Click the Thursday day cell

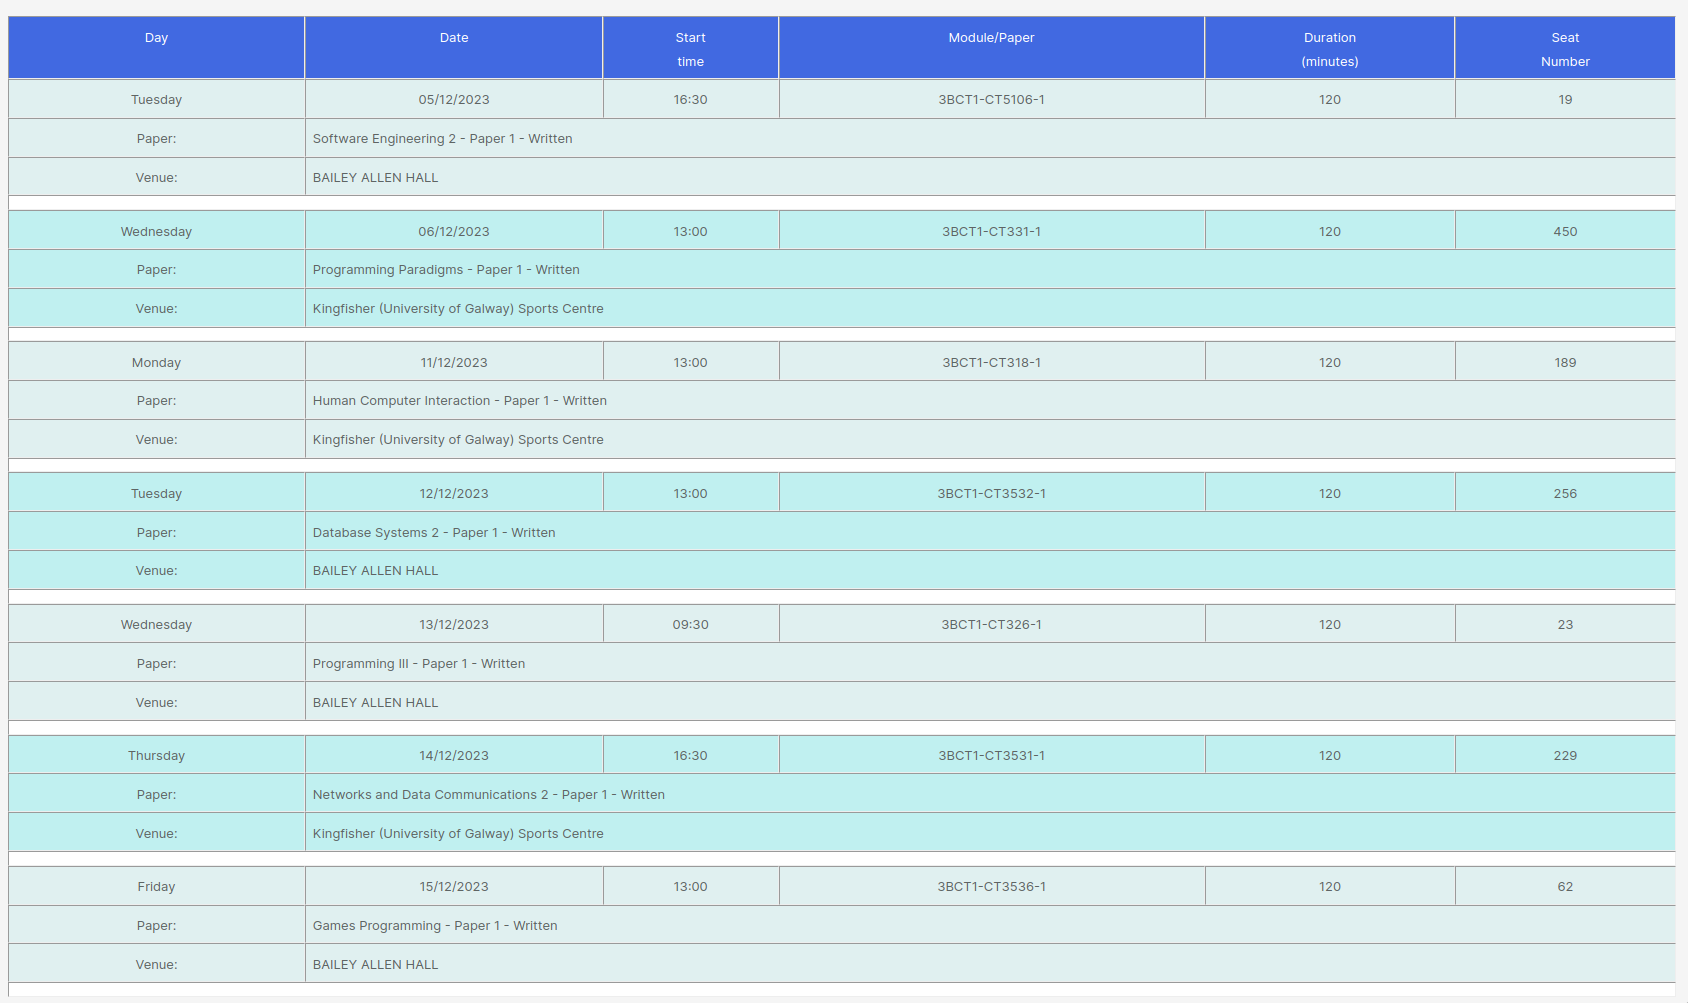point(156,756)
